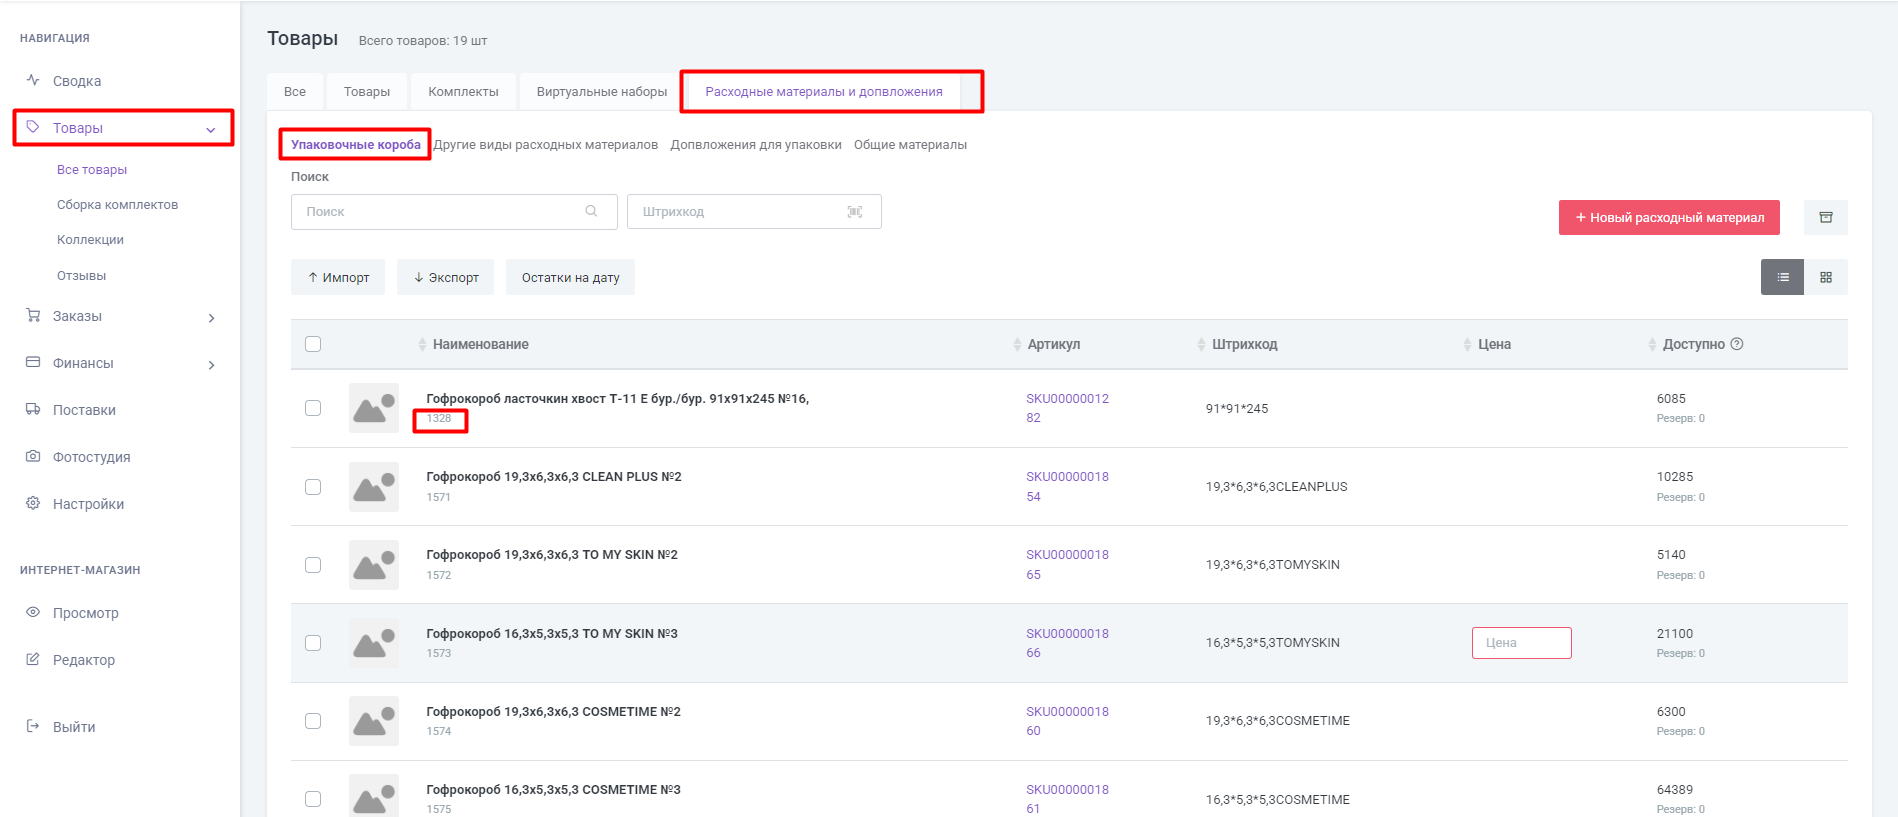Switch to grid view layout
This screenshot has width=1898, height=817.
click(x=1826, y=277)
